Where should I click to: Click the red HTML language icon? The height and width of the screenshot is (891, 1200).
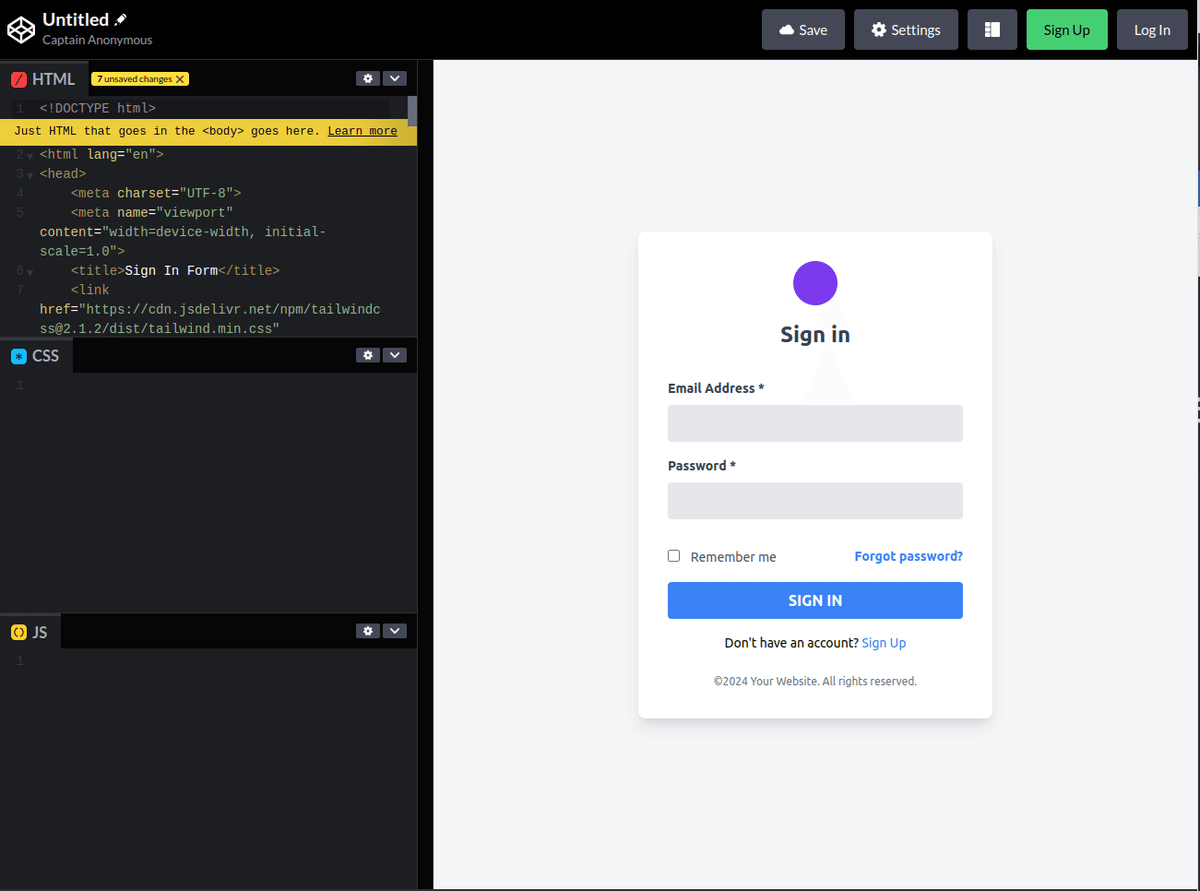(18, 77)
